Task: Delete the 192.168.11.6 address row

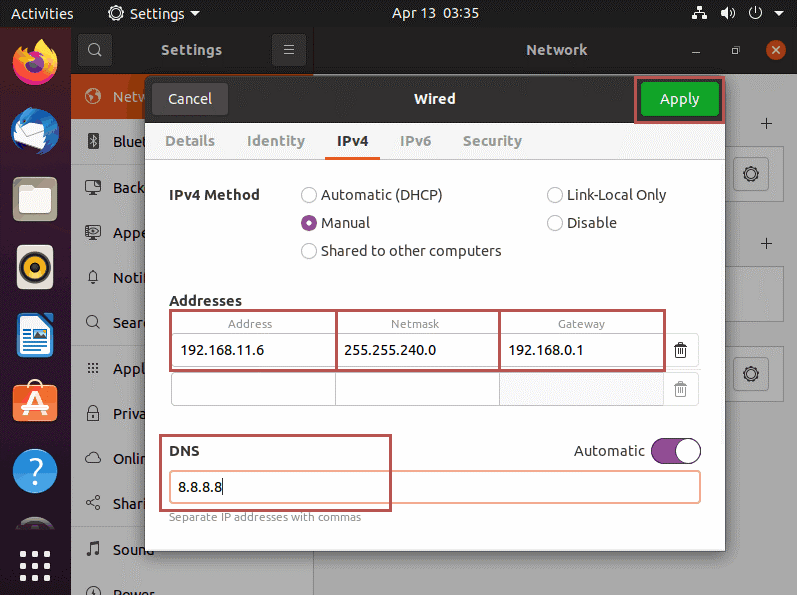Action: (680, 350)
